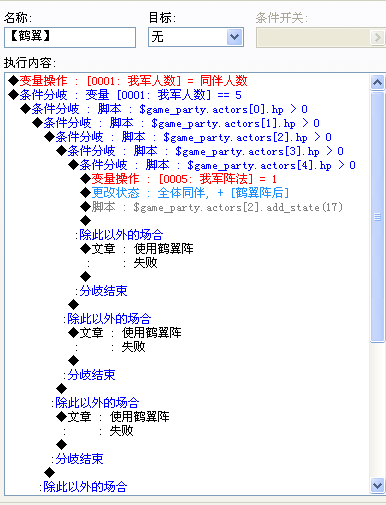Screen dimensions: 386x505
Task: Select the line 更改状态 全体同伴, + [鹤翼阵后]
Action: coord(185,193)
